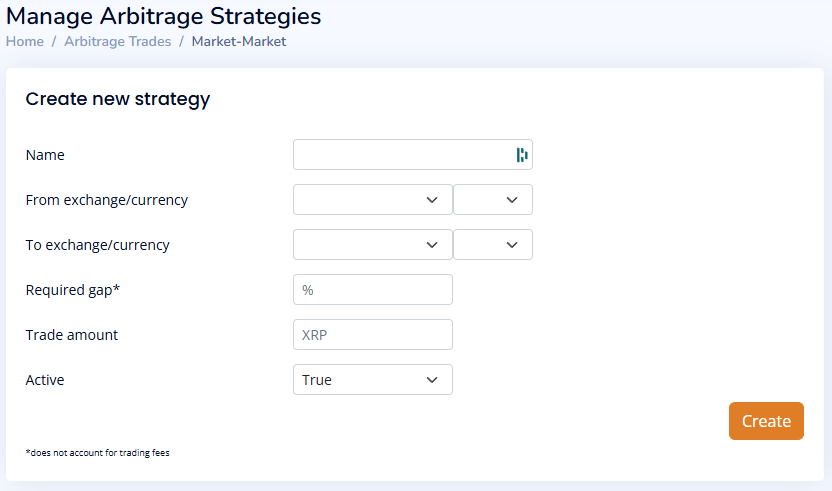Focus the Name text input
832x491 pixels.
[x=402, y=155]
